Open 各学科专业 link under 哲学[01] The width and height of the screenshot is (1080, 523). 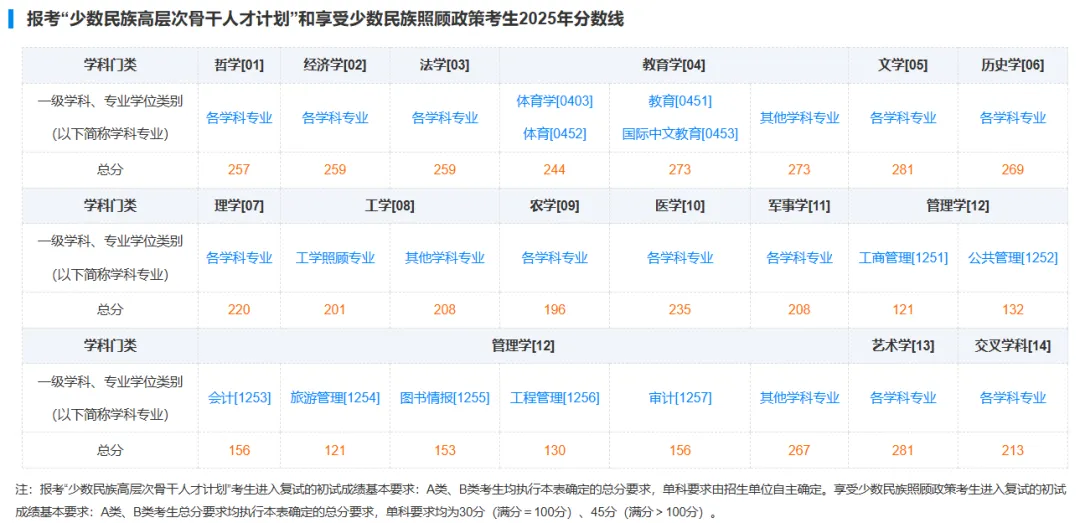239,118
